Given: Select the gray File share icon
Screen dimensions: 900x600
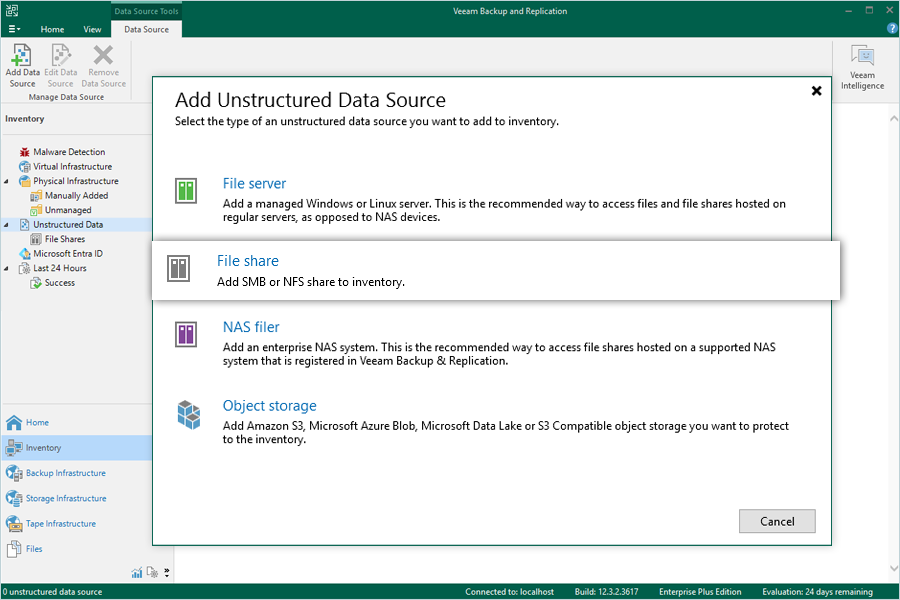Looking at the screenshot, I should 179,268.
